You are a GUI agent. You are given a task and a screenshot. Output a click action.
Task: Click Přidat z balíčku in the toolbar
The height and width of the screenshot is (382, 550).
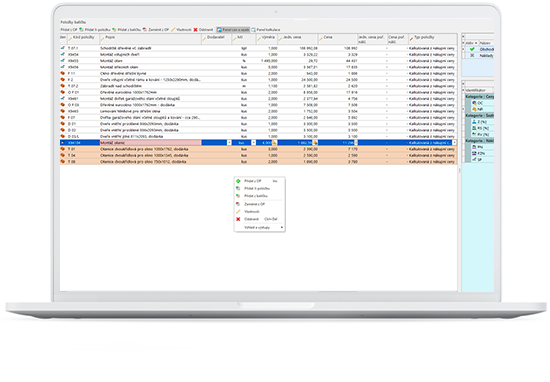coord(127,30)
